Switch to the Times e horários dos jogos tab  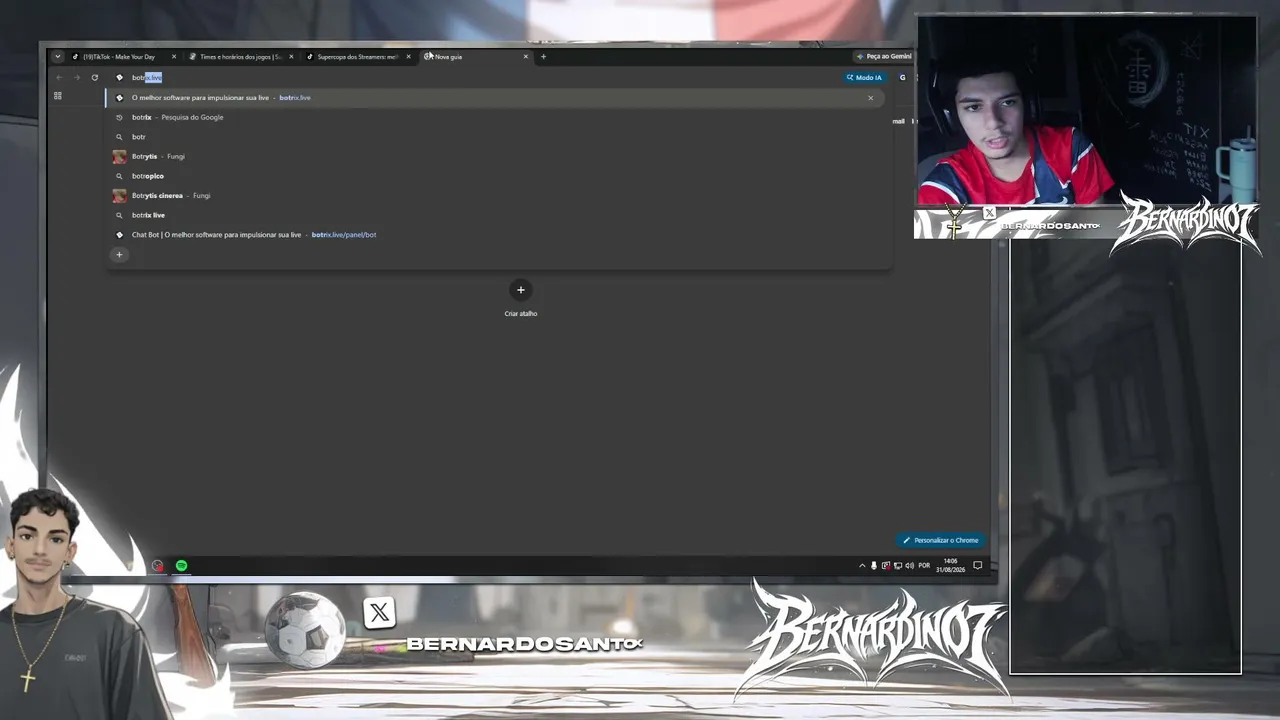pyautogui.click(x=240, y=57)
